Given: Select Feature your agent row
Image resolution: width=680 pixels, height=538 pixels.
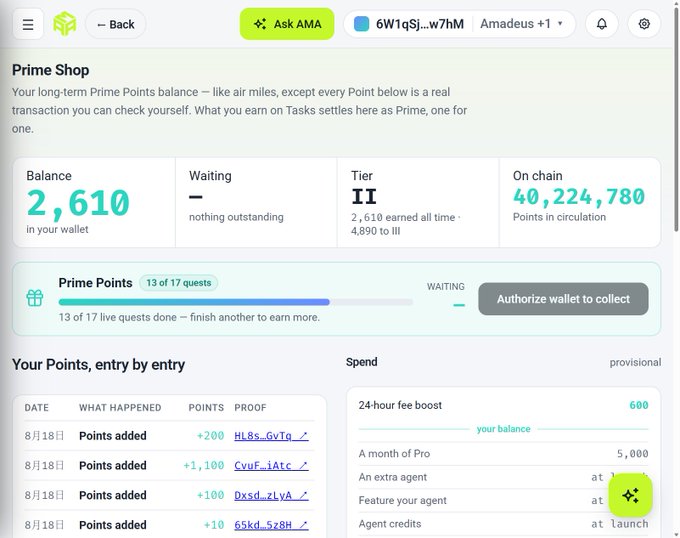Looking at the screenshot, I should [x=503, y=501].
